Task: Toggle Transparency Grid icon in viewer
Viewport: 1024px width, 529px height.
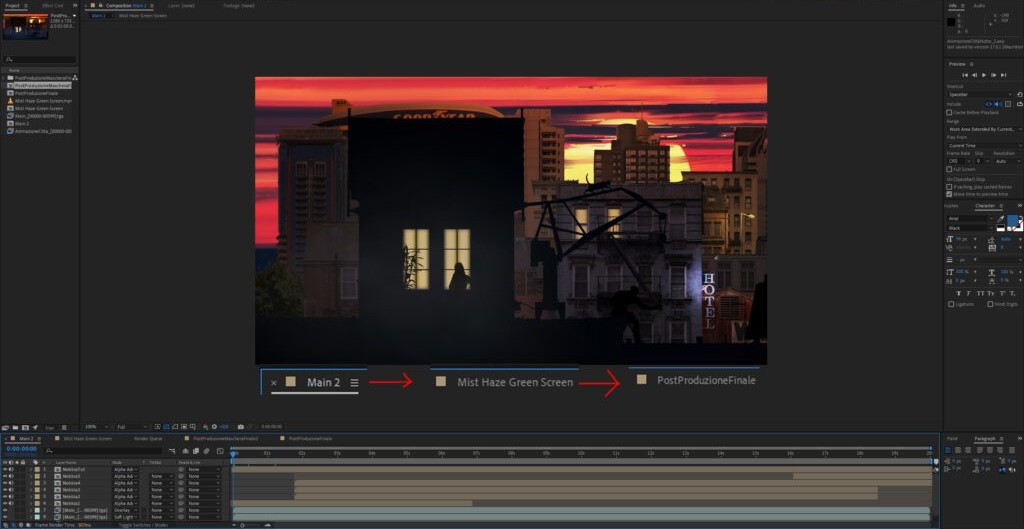Action: (166, 426)
